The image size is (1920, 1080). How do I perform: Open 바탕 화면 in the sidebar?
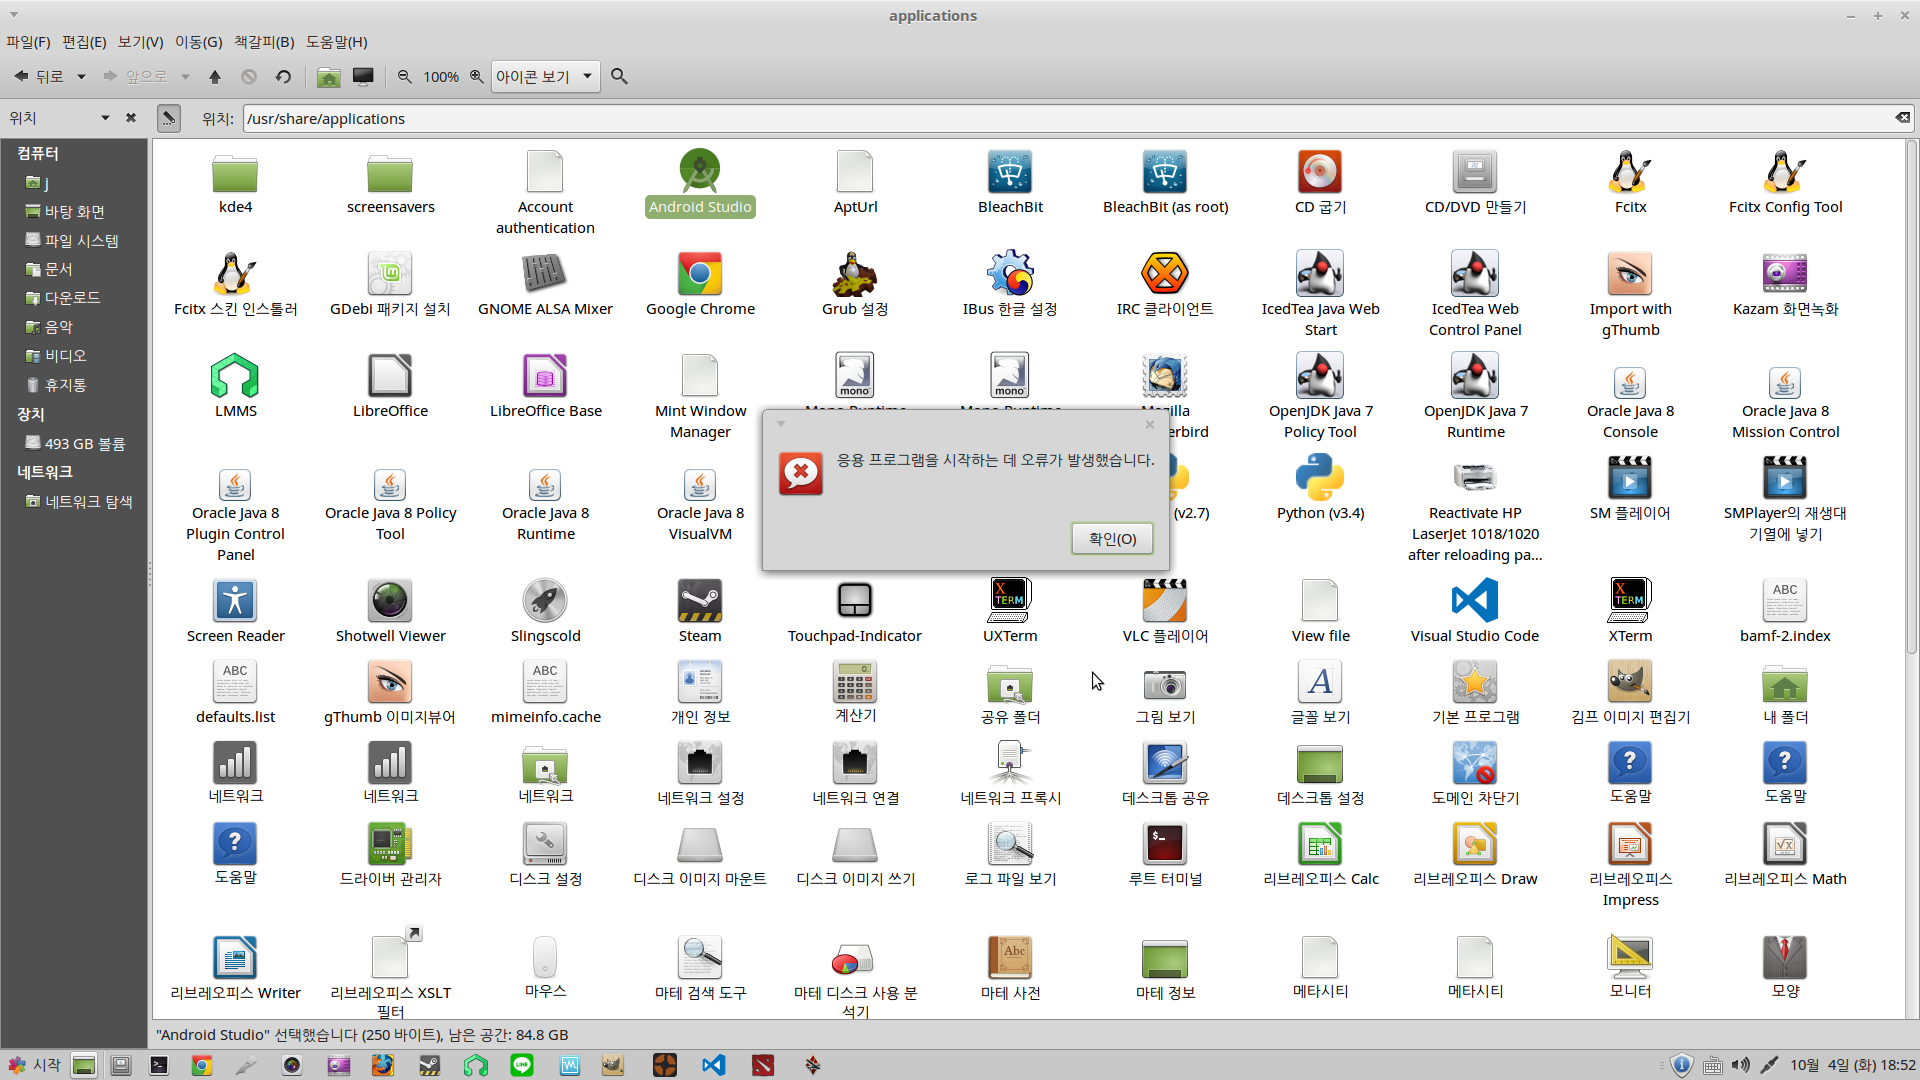tap(74, 212)
